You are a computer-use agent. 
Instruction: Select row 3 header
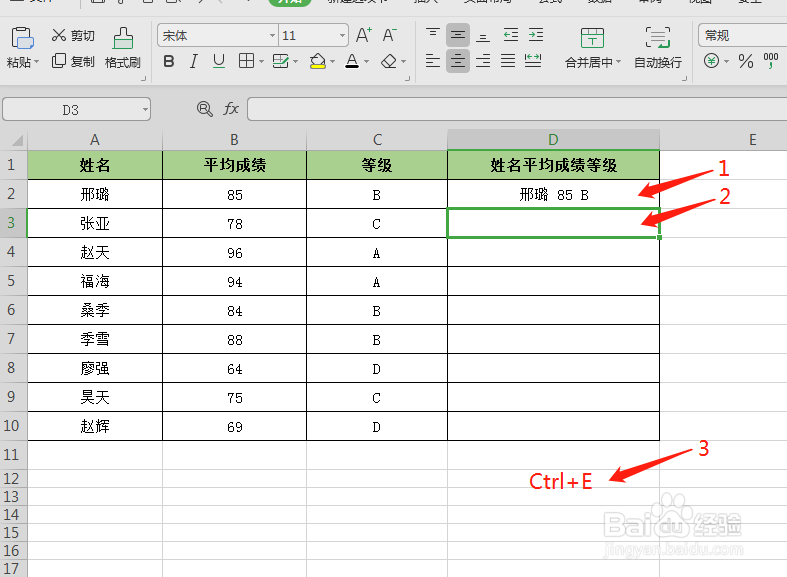[x=12, y=223]
